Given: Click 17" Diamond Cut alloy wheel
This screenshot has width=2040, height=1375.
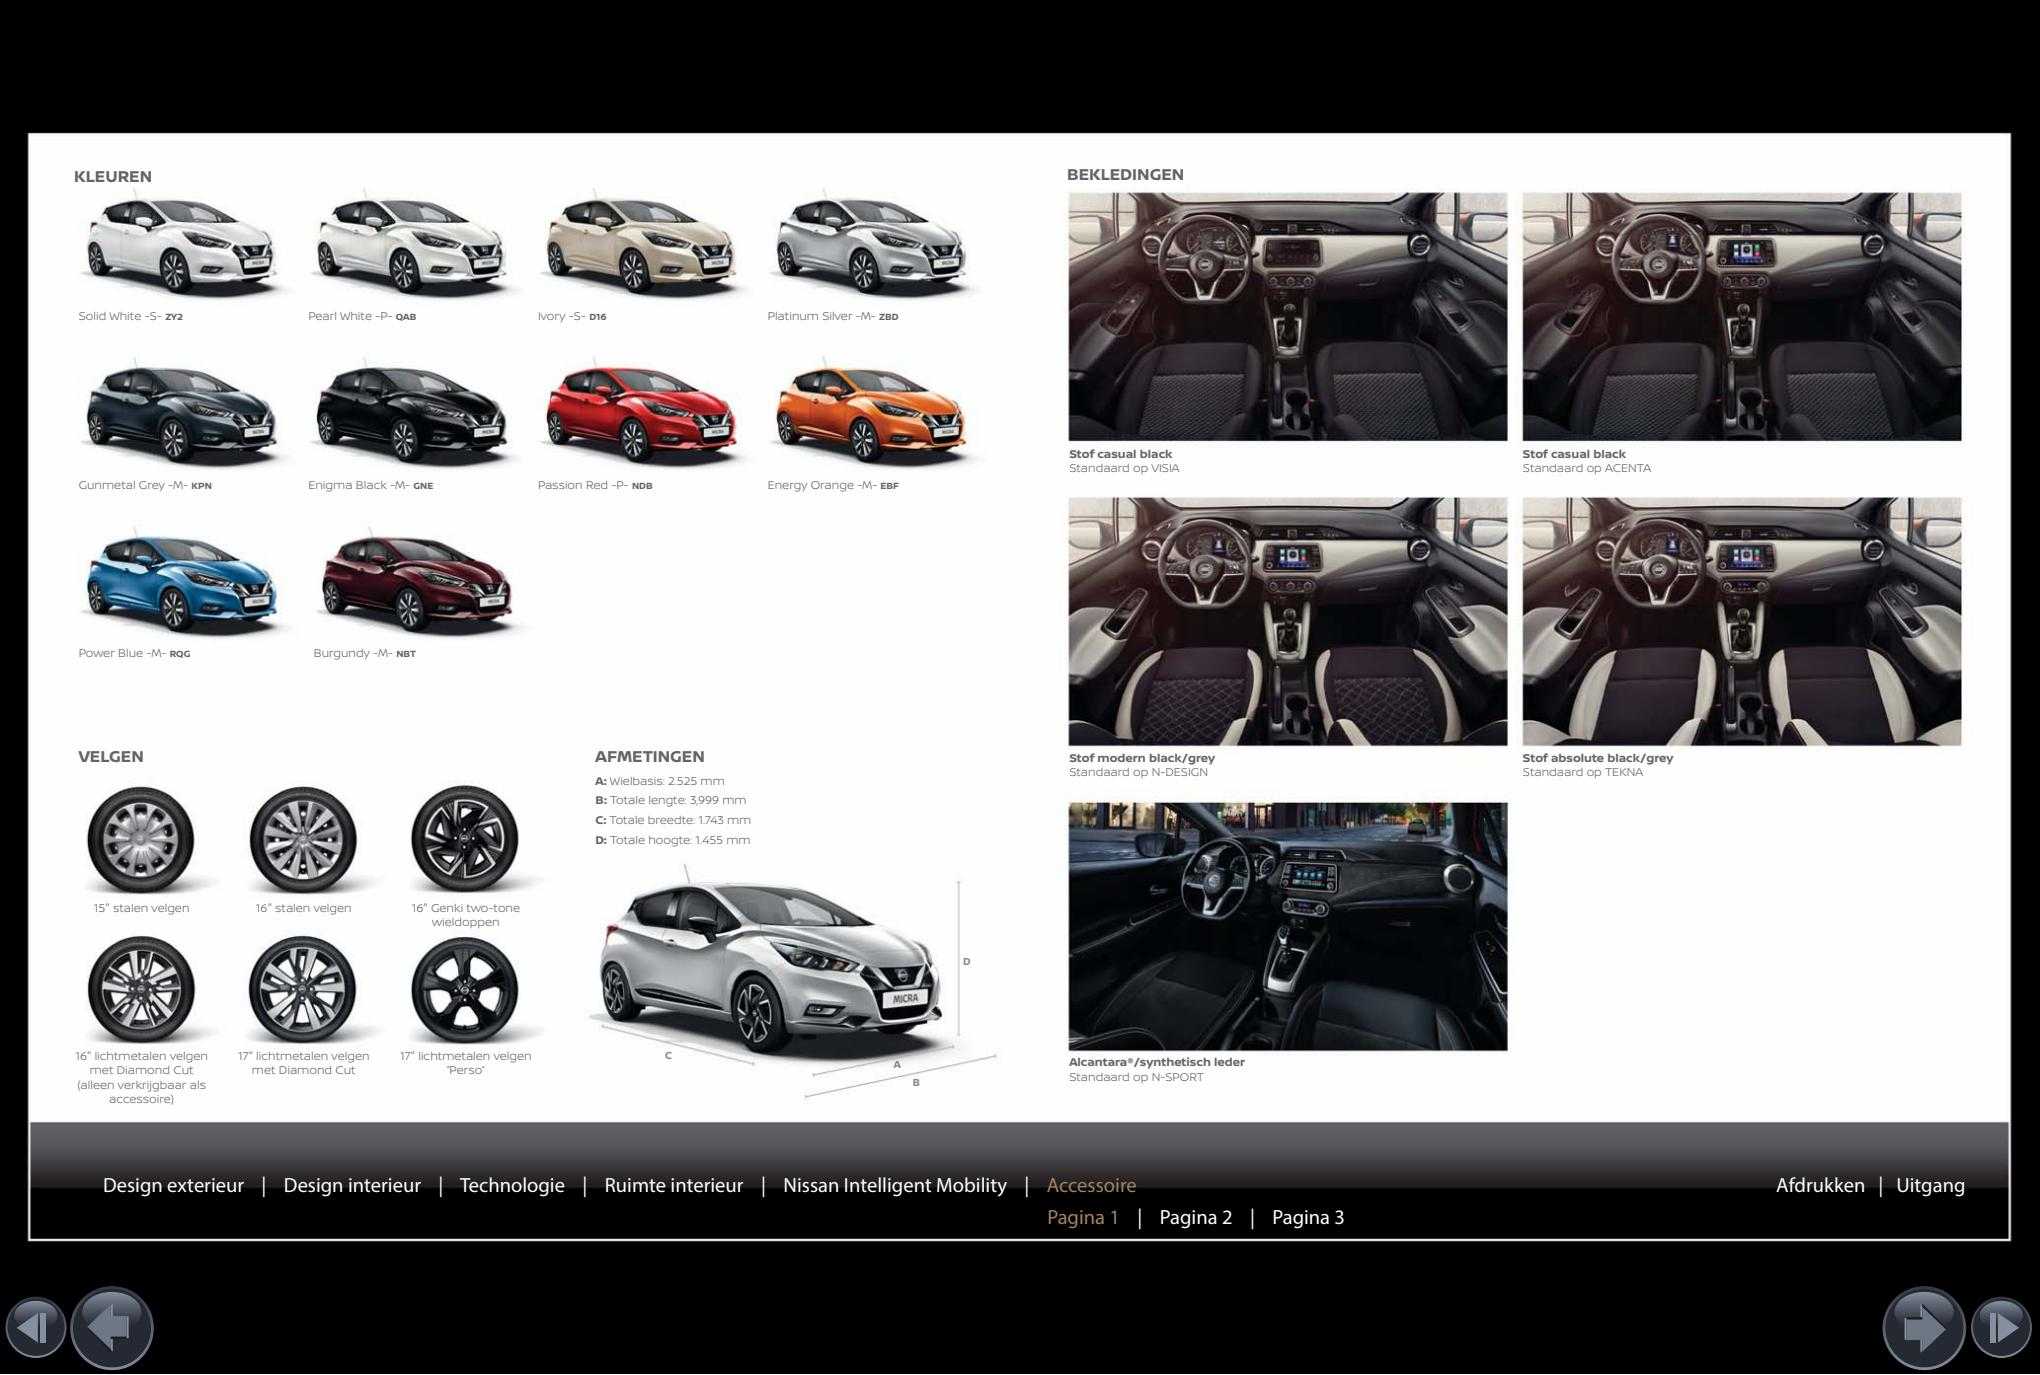Looking at the screenshot, I should [303, 989].
